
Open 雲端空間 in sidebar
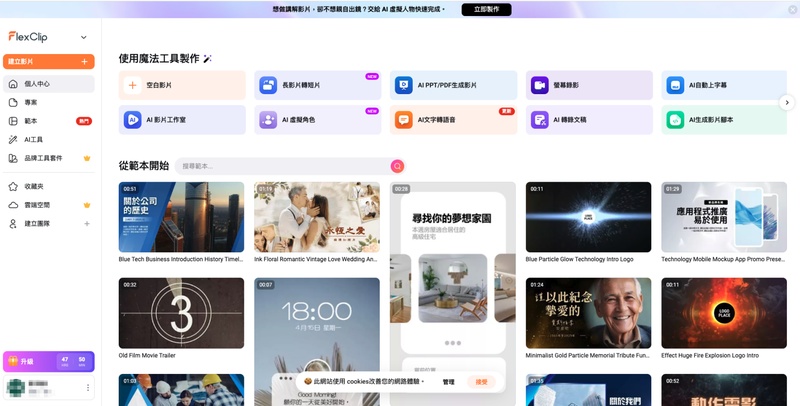click(x=48, y=205)
